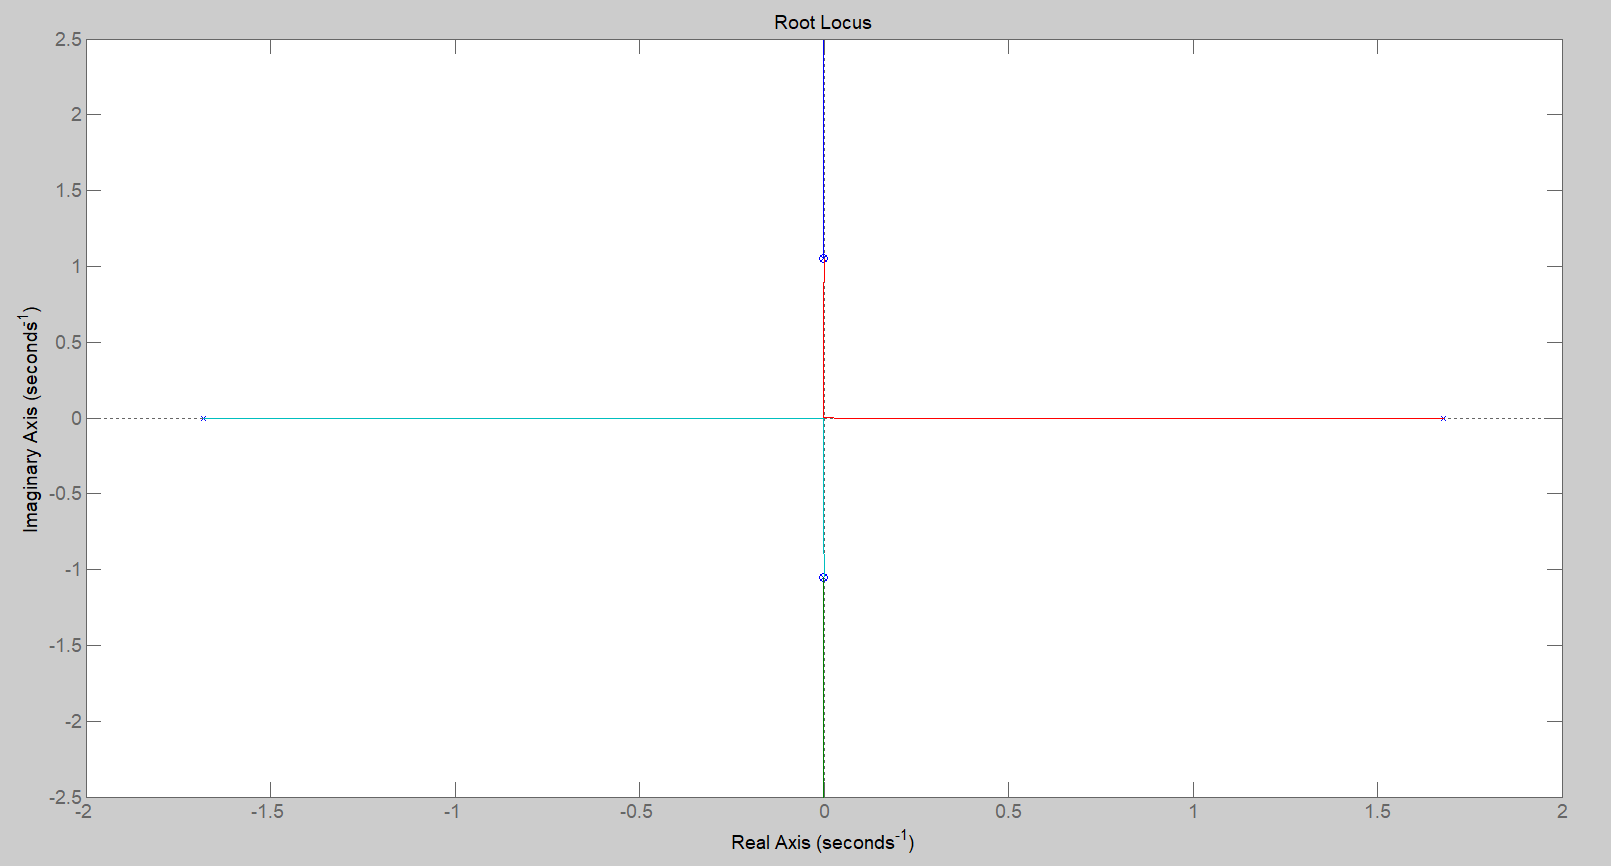Image resolution: width=1611 pixels, height=866 pixels.
Task: Click real axis tick label 1.5
Action: click(x=1377, y=811)
